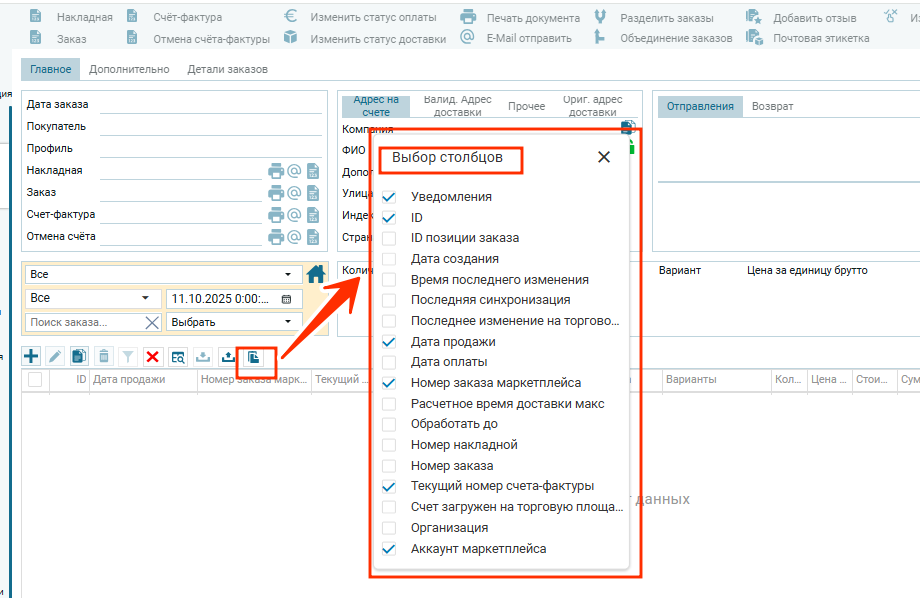920x598 pixels.
Task: Click the blue home icon beside filters
Action: pos(316,273)
